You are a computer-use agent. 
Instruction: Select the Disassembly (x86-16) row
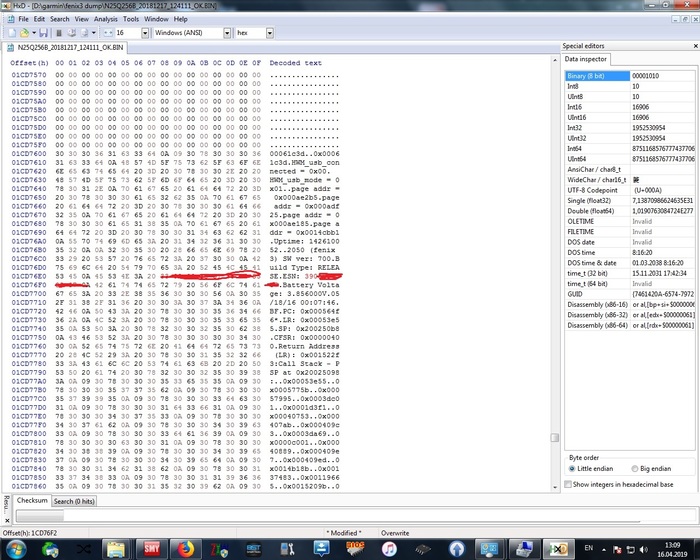(630, 305)
